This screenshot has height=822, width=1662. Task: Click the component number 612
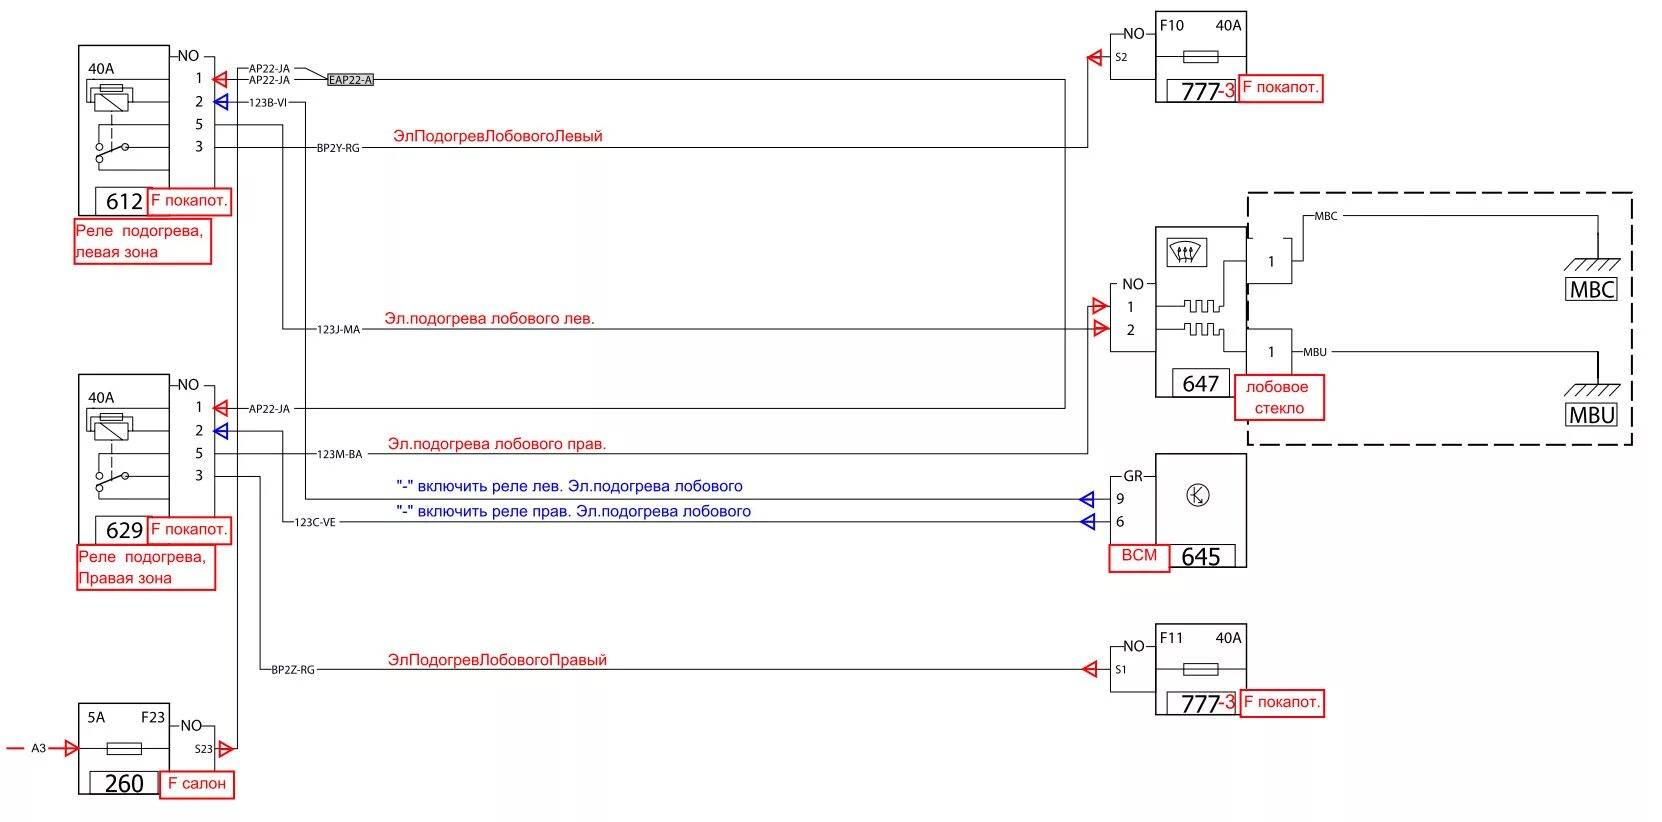(x=124, y=202)
